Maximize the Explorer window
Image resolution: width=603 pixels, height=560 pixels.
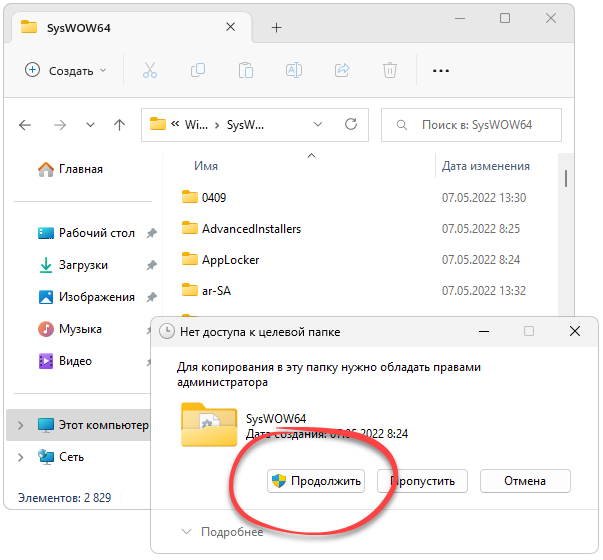click(x=505, y=18)
